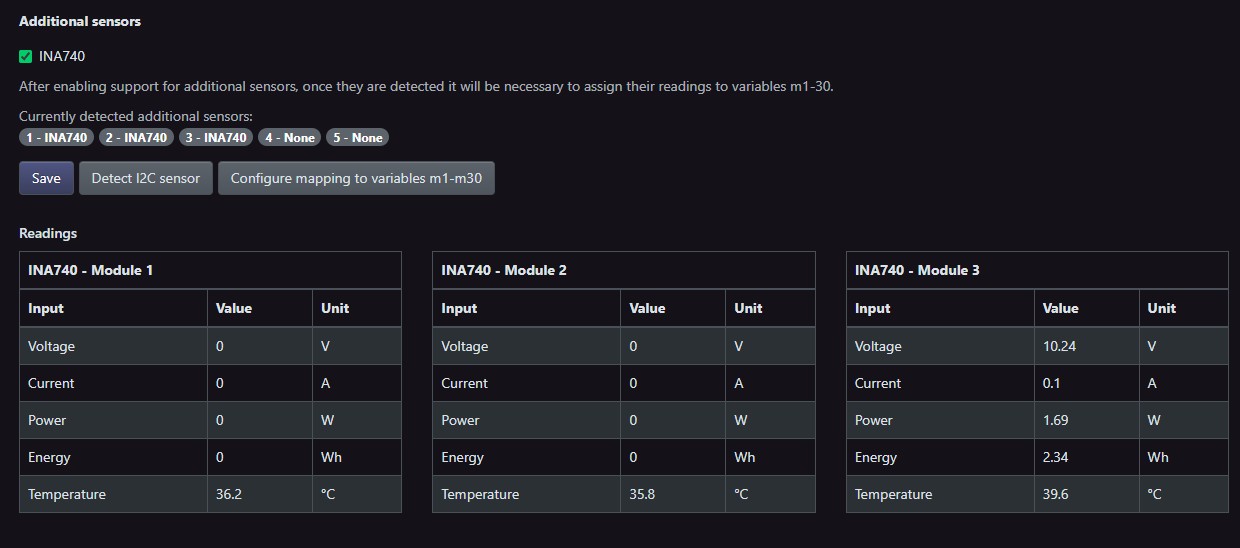Click the INA740 - Module 2 table header

[x=504, y=270]
